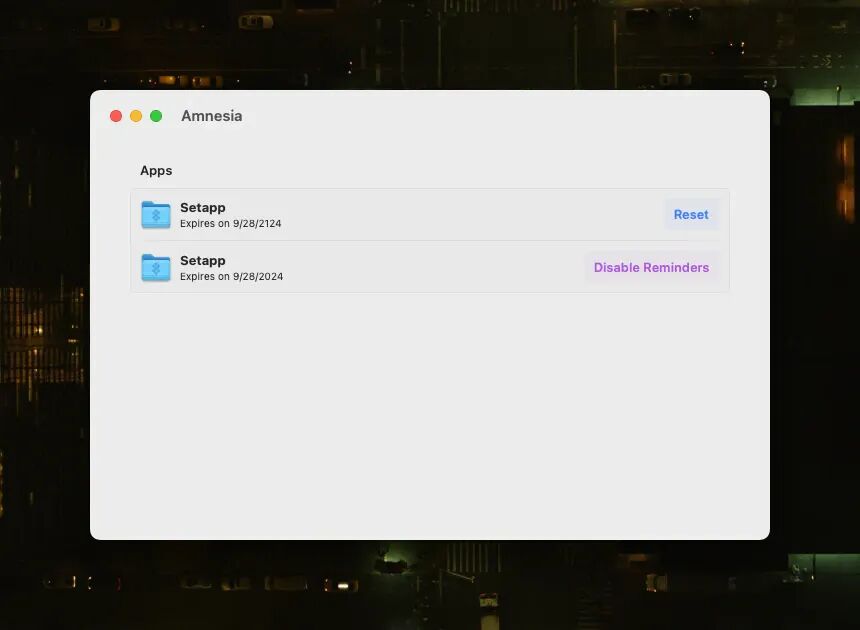Click the 'Expires on 9/28/2124' text
The width and height of the screenshot is (860, 630).
coord(230,223)
